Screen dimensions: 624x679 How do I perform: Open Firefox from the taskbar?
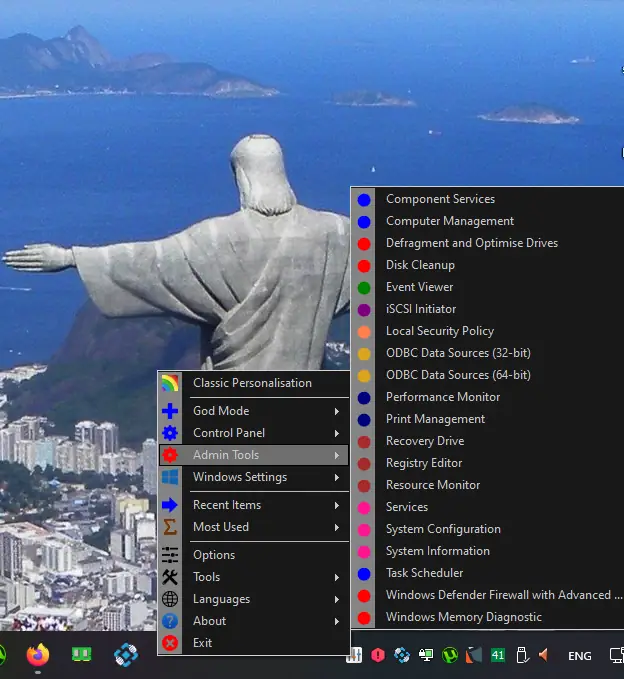pos(38,655)
